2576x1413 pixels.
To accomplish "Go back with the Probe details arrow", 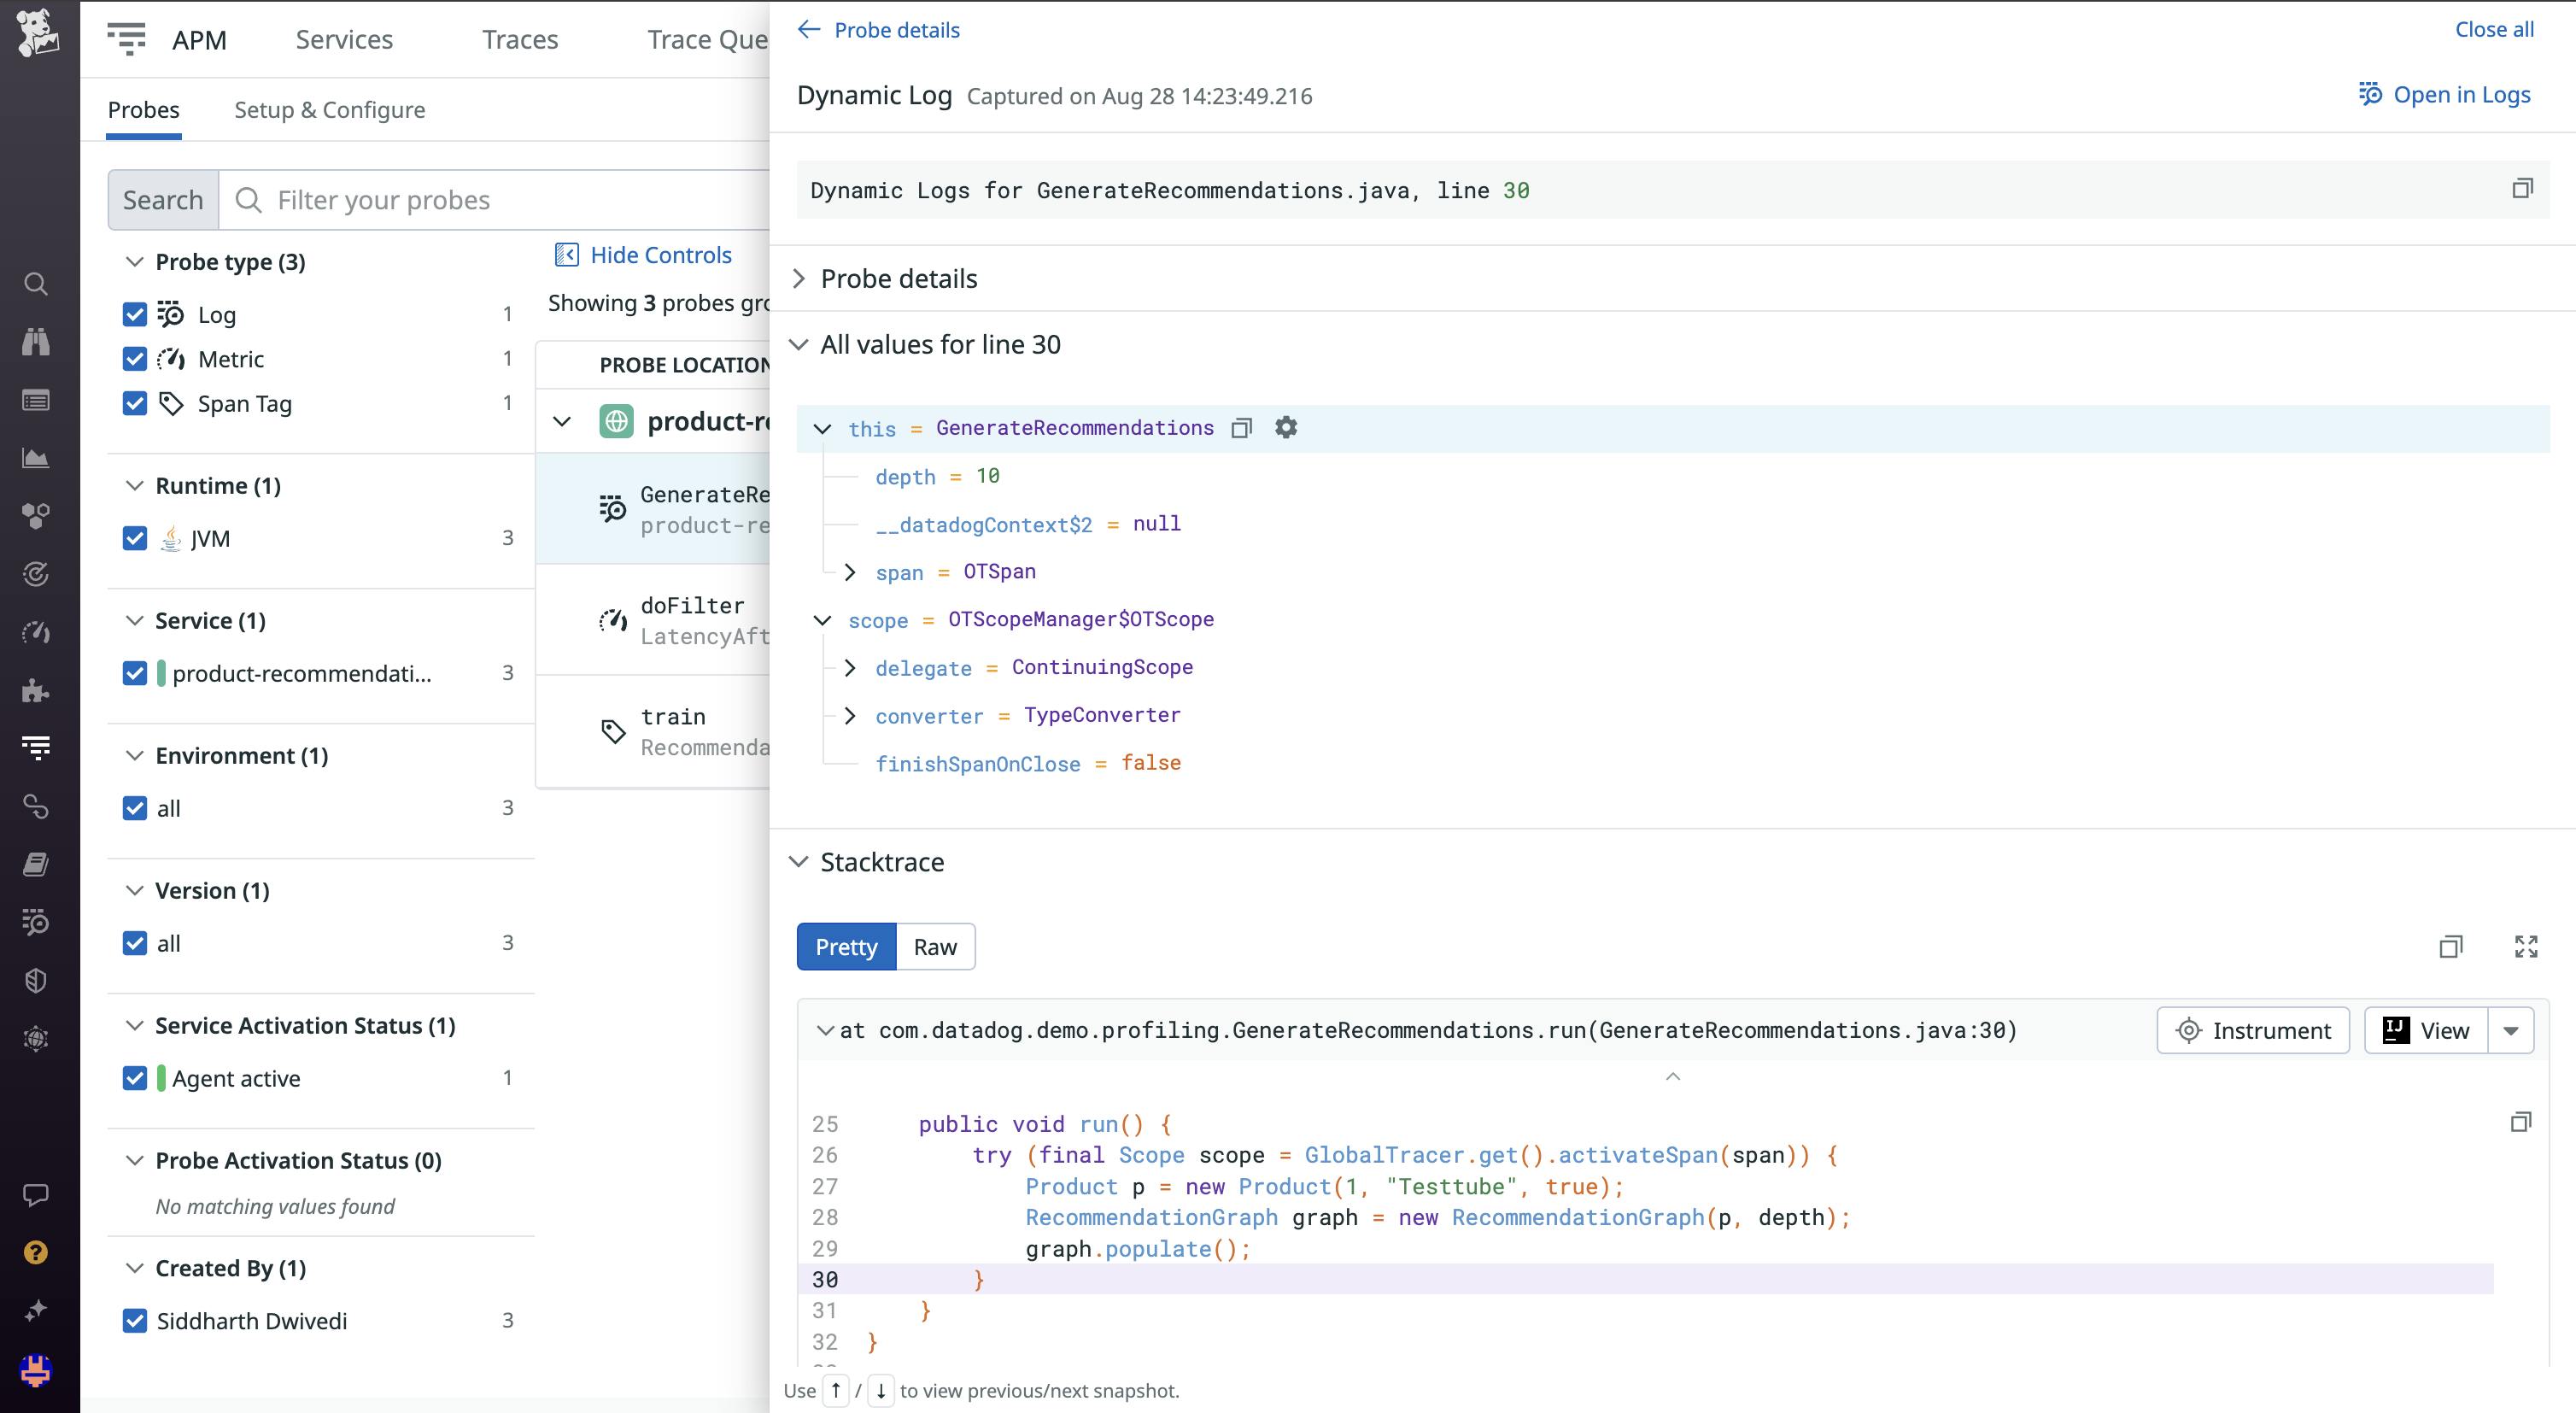I will tap(809, 30).
